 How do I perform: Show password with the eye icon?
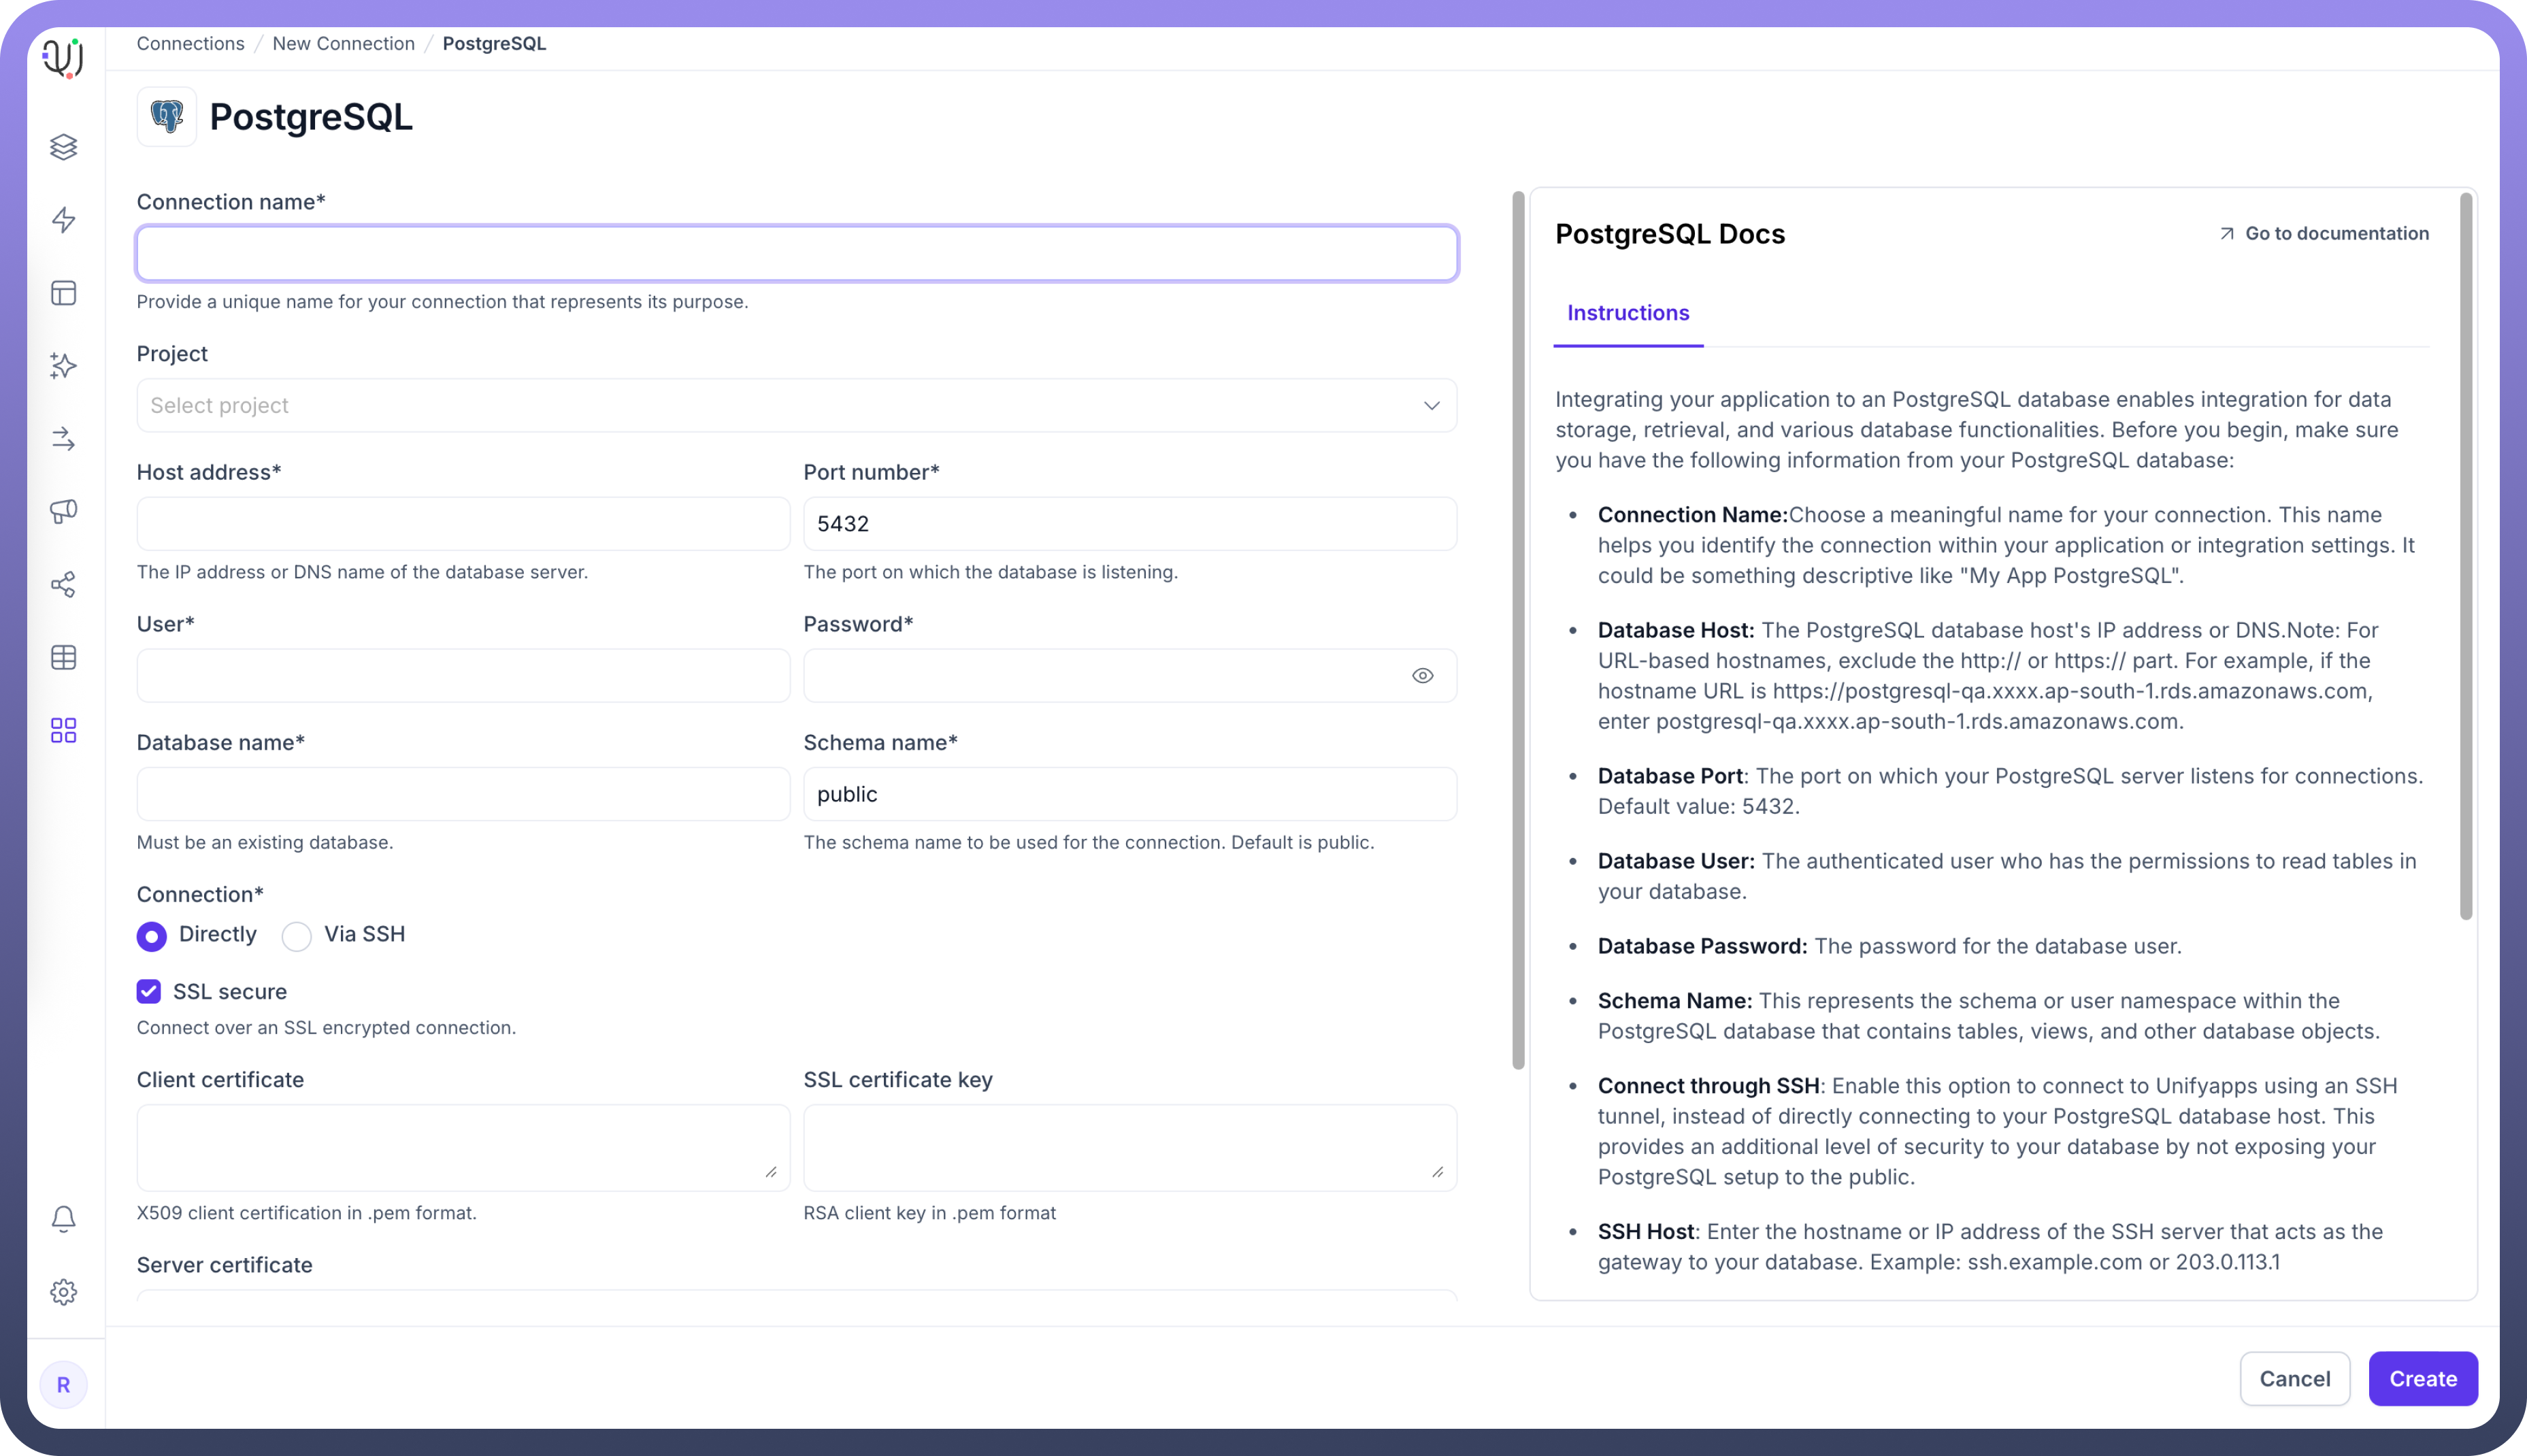click(1422, 676)
